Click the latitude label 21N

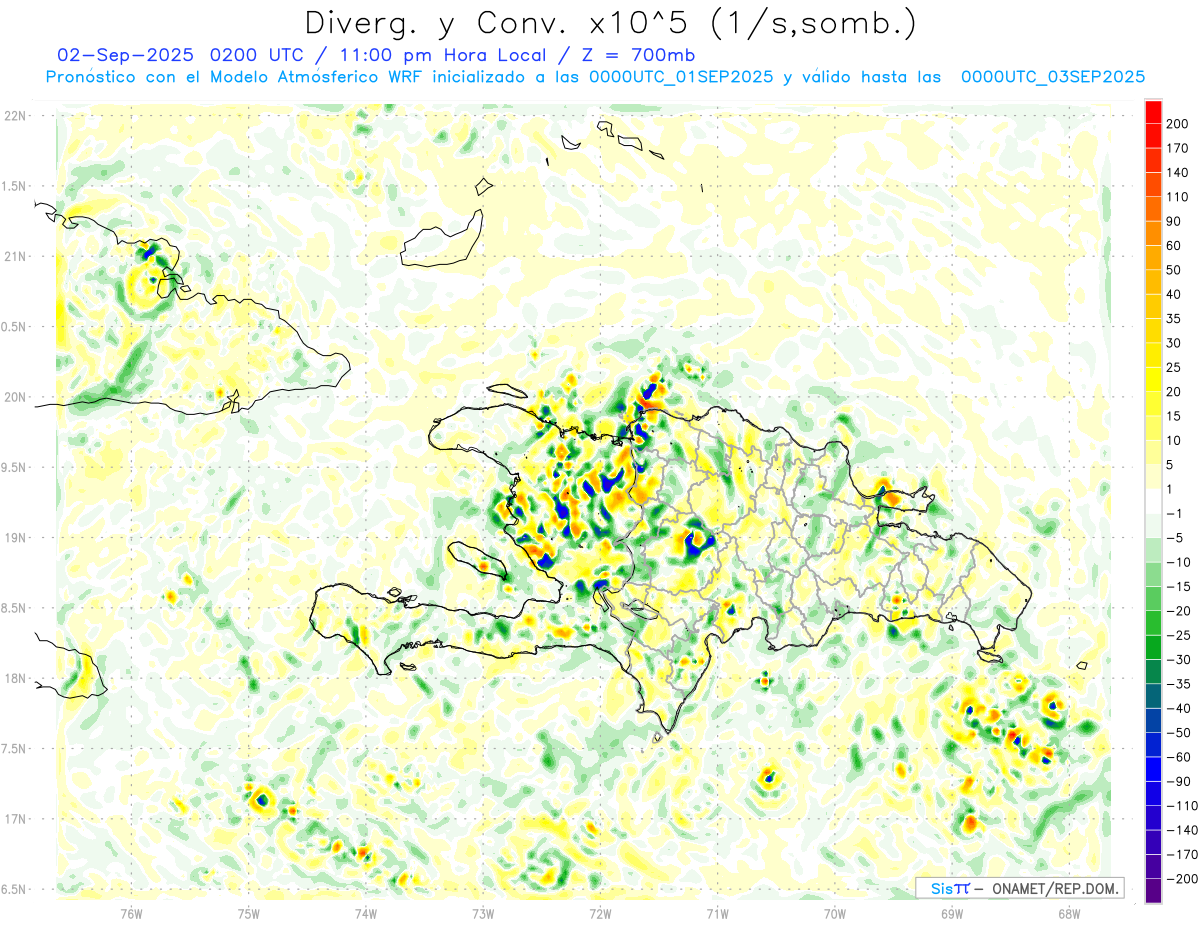pos(15,257)
